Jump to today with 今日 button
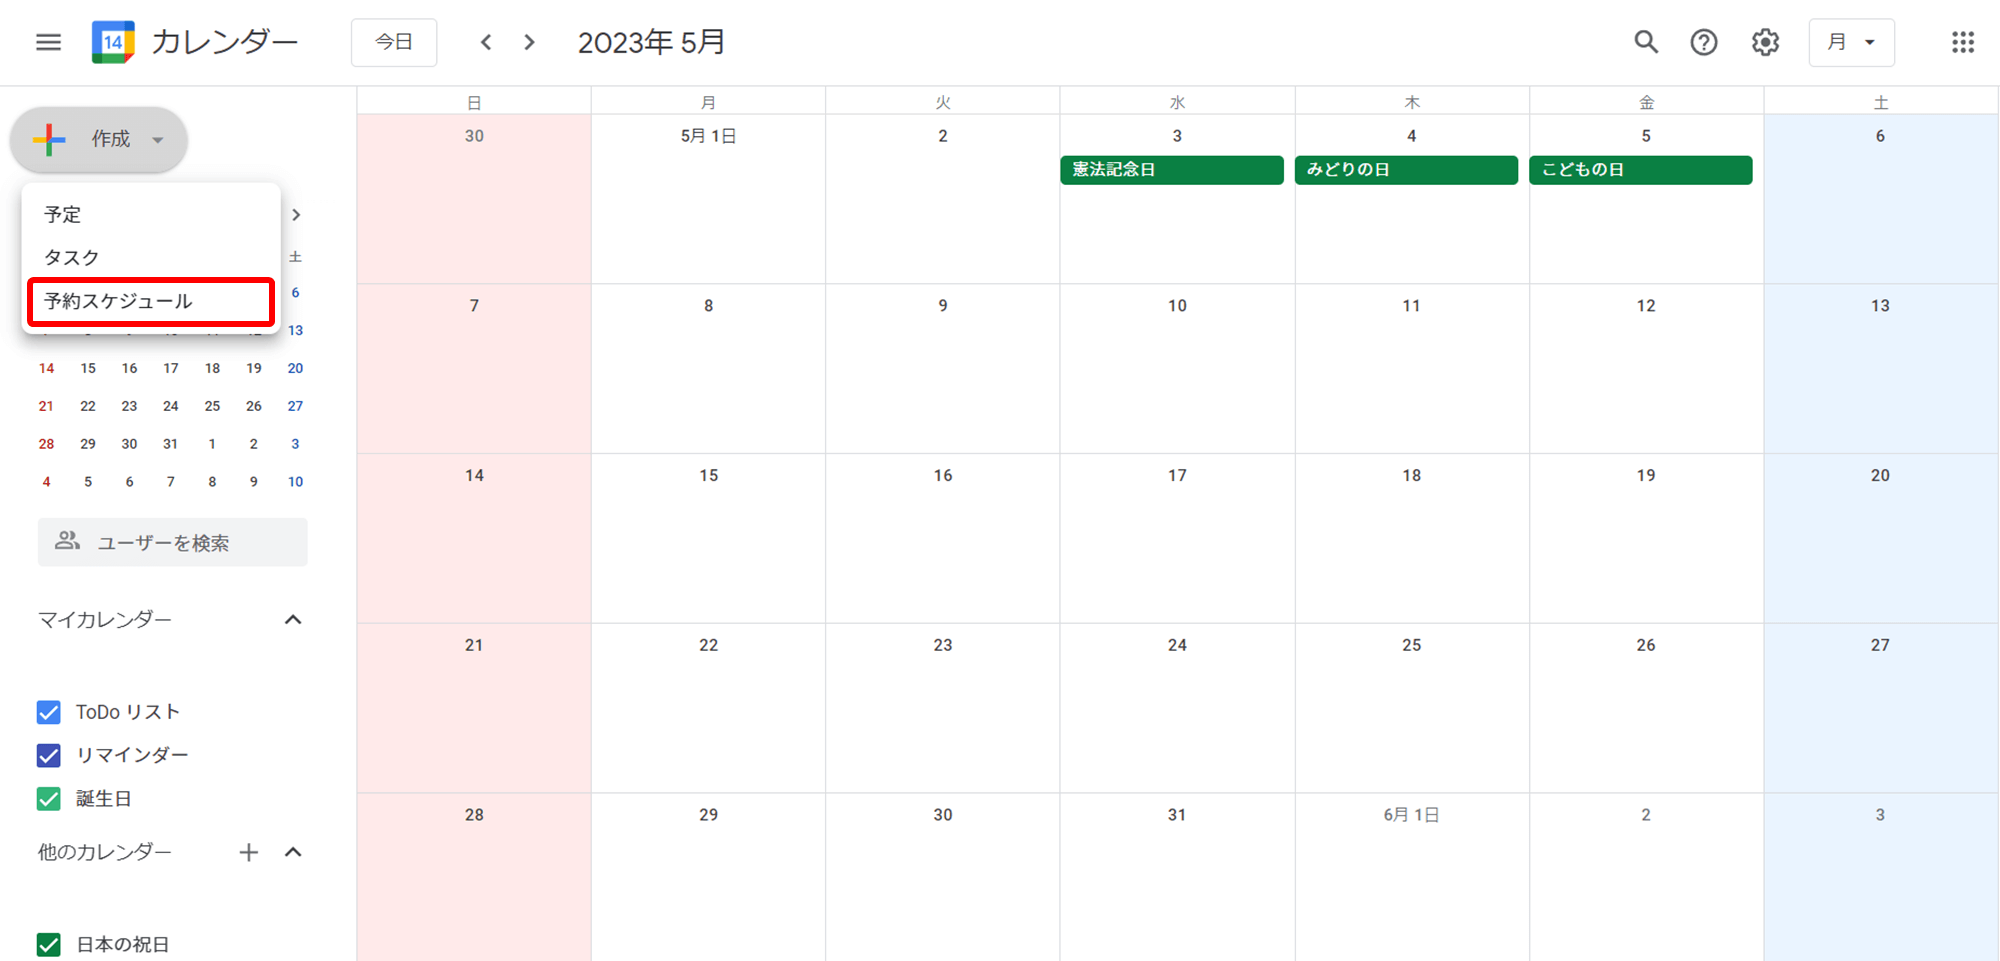 click(394, 42)
